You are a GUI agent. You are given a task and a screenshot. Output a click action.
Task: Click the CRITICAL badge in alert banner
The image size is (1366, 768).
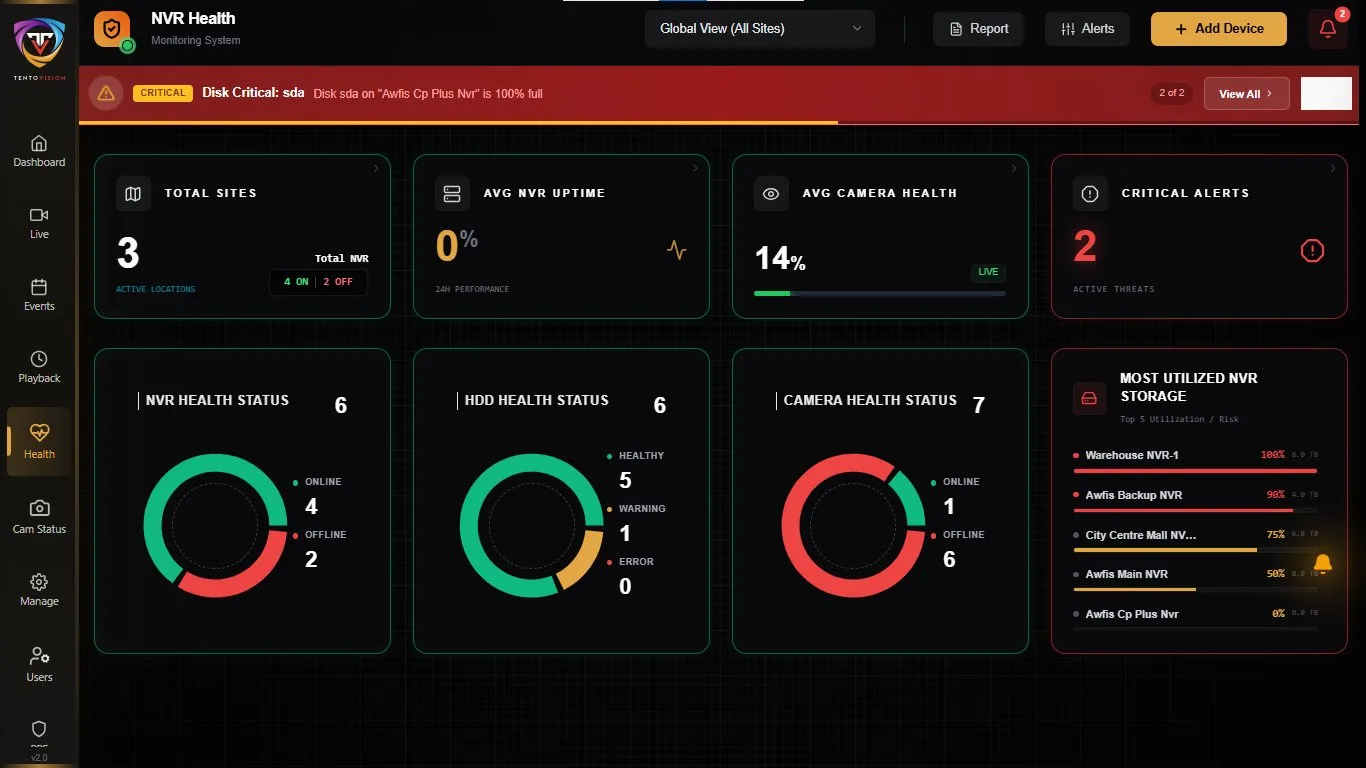tap(163, 93)
